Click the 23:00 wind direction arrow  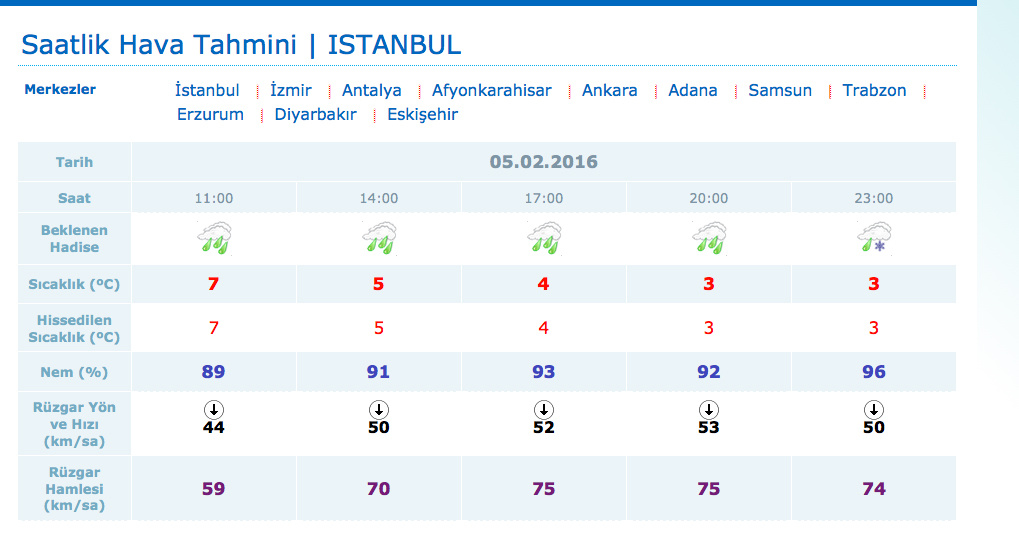[x=873, y=409]
